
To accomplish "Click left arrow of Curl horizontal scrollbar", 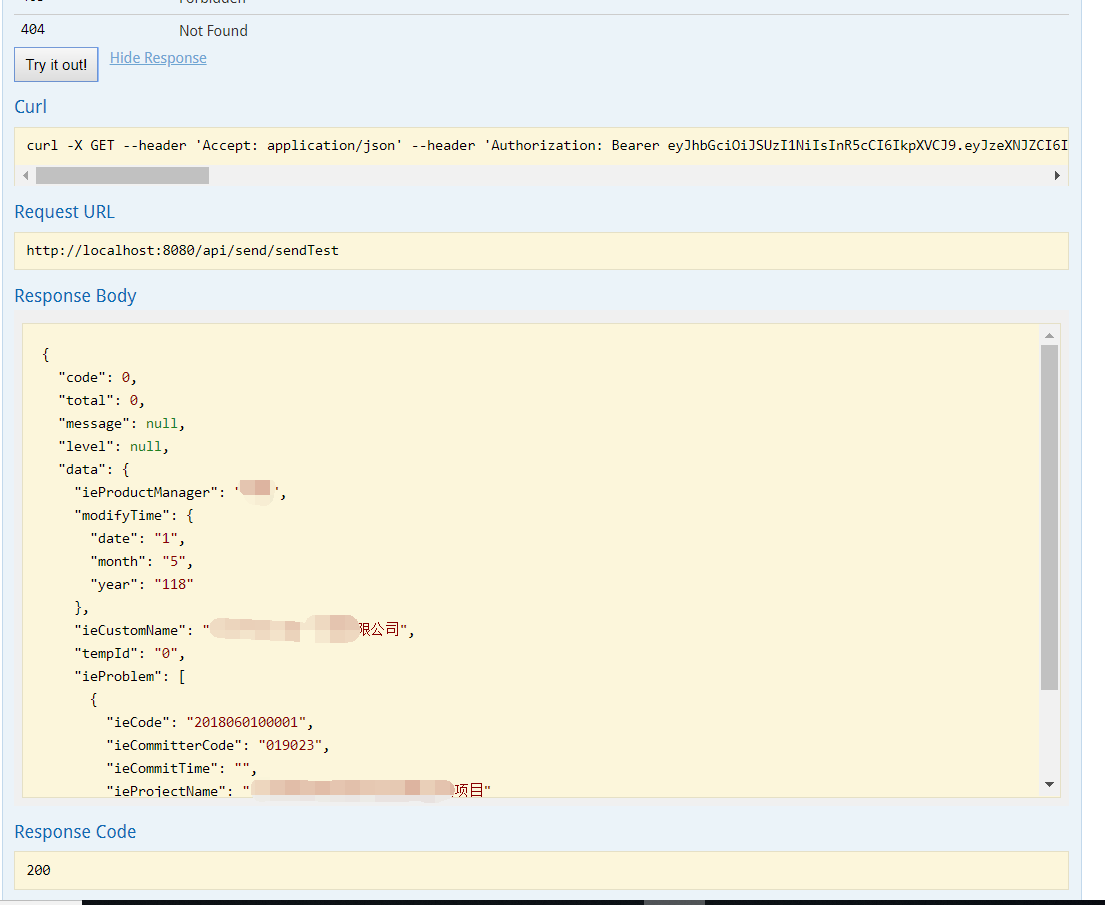I will point(25,176).
